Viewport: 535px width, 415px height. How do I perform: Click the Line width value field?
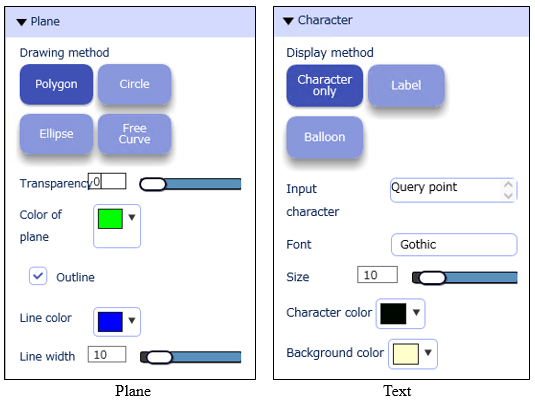pyautogui.click(x=107, y=355)
